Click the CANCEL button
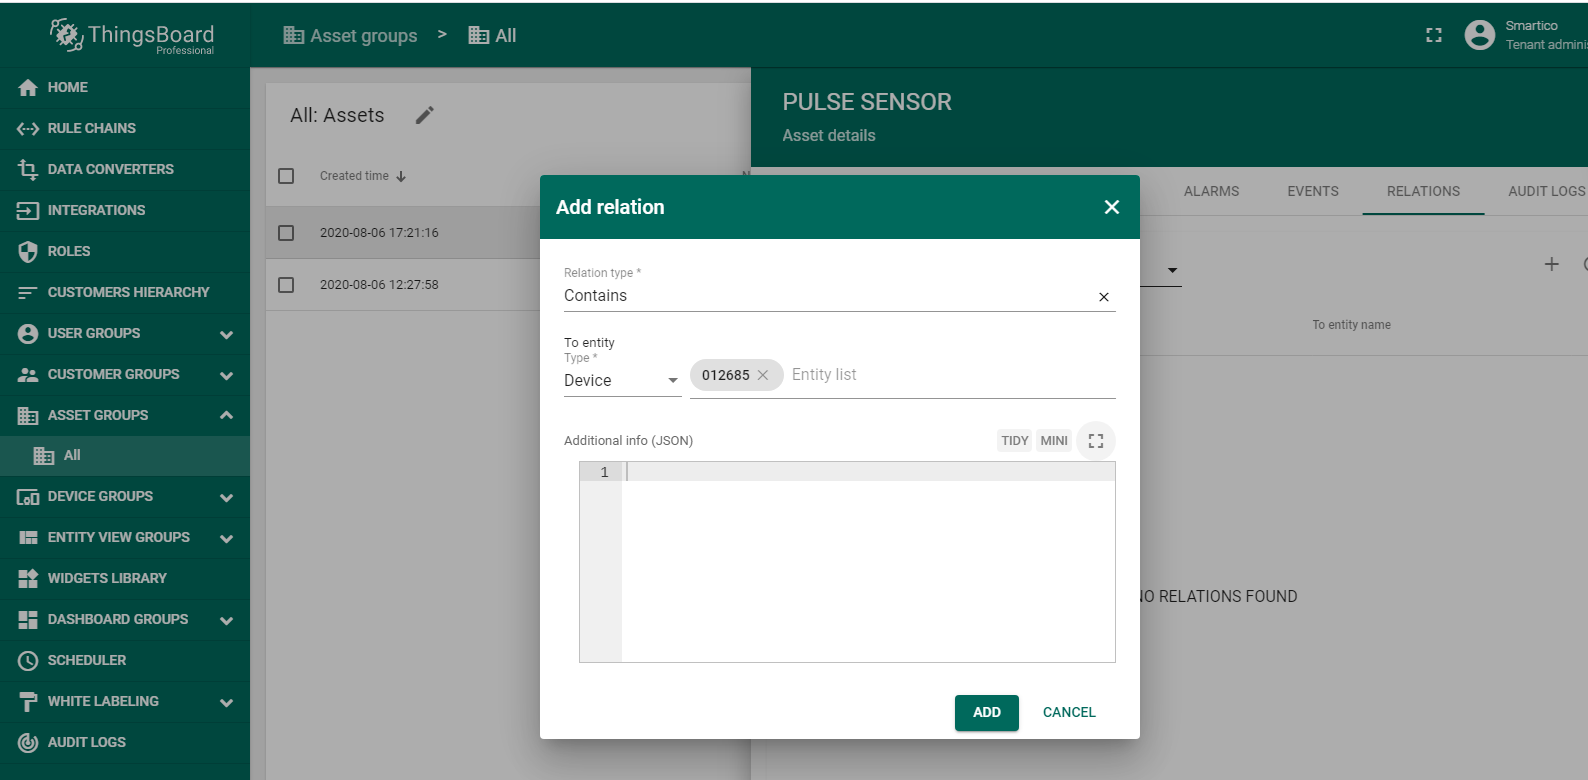Viewport: 1588px width, 780px height. click(1068, 712)
